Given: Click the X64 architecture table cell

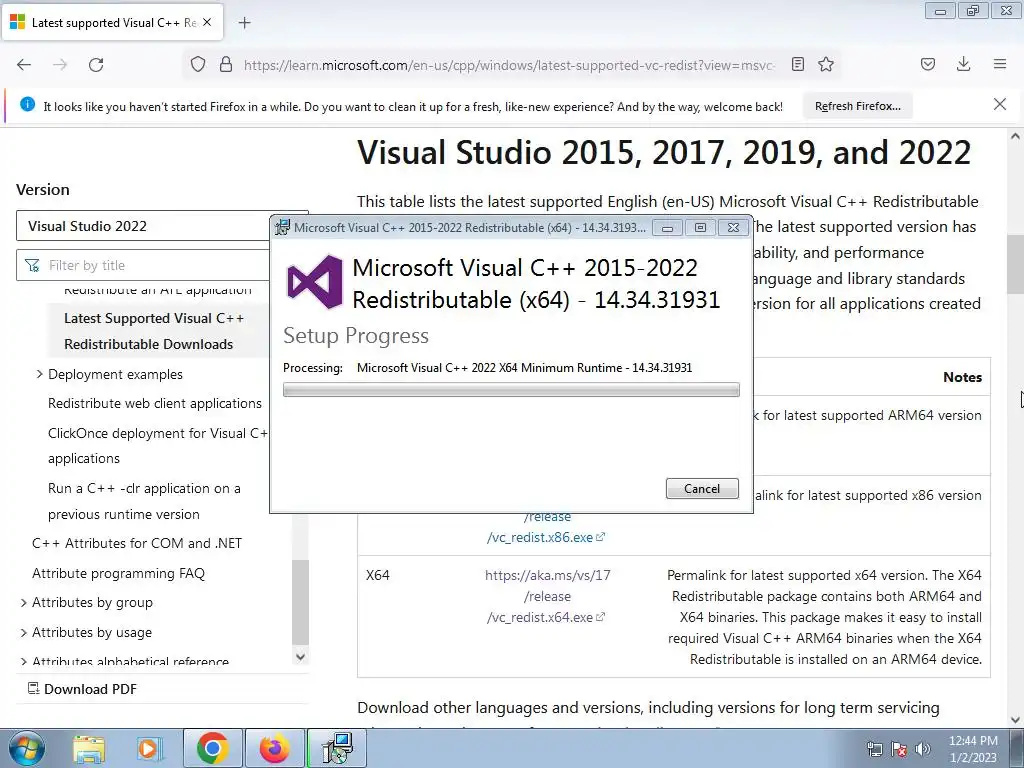Looking at the screenshot, I should [x=377, y=575].
